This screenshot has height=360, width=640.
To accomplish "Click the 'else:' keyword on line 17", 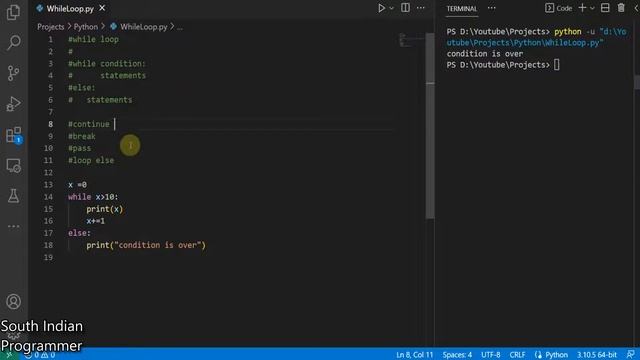I will click(x=80, y=233).
